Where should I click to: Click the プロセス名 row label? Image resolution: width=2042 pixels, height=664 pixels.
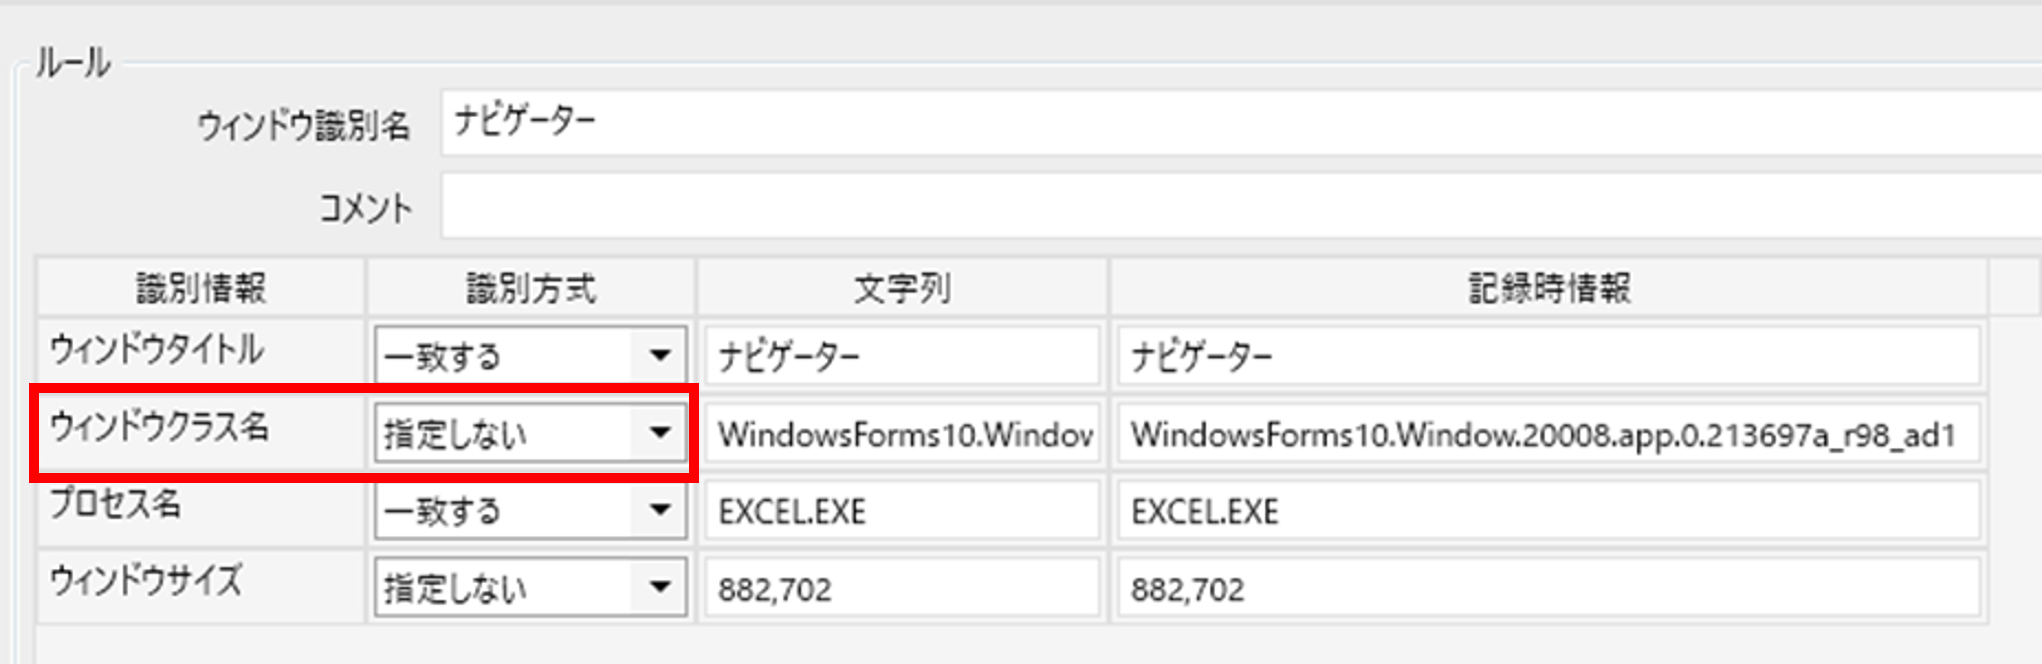coord(116,504)
